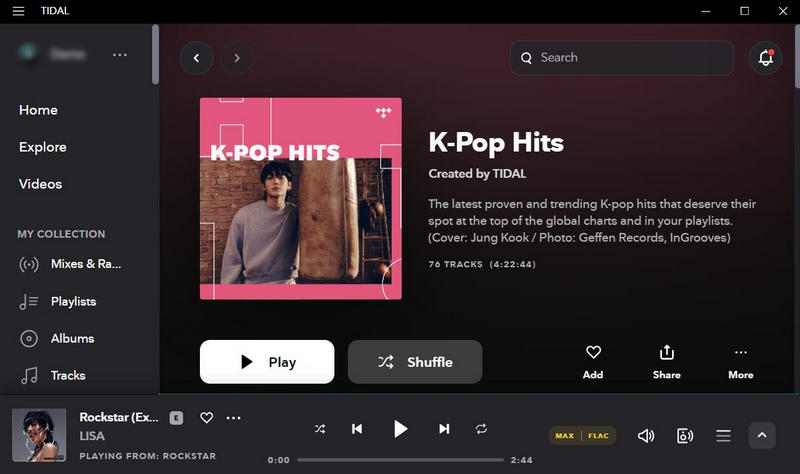The image size is (800, 474).
Task: Click the K-Pop Hits cover art
Action: pyautogui.click(x=301, y=198)
